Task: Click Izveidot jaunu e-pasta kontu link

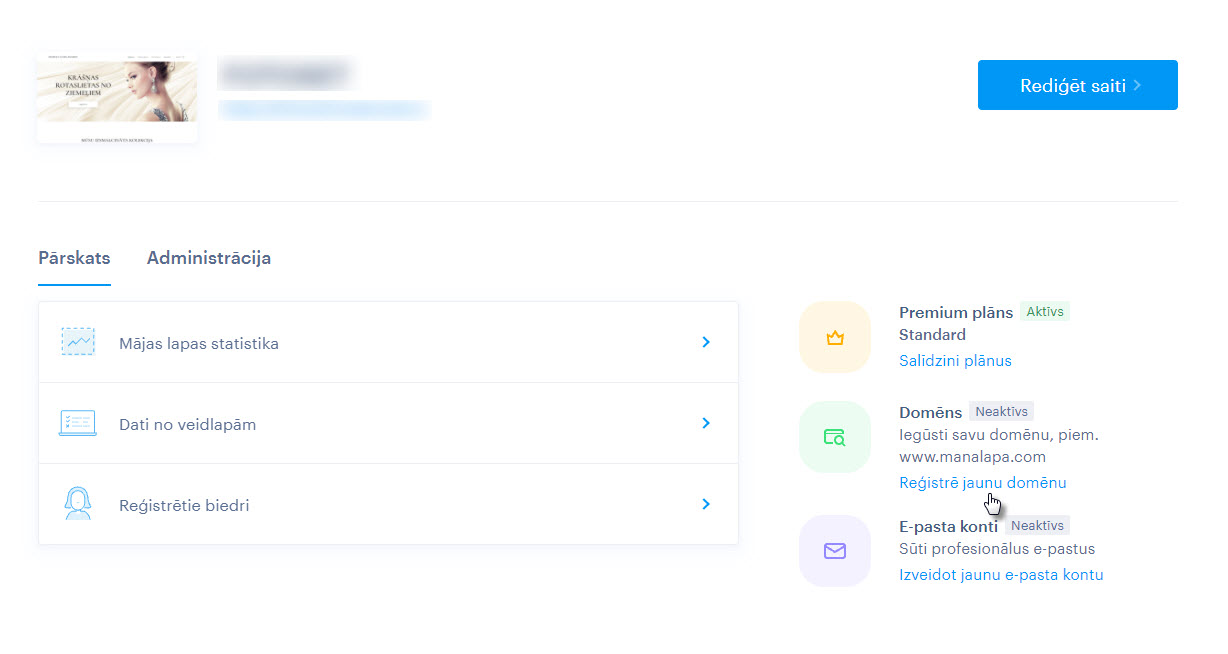Action: tap(1001, 574)
